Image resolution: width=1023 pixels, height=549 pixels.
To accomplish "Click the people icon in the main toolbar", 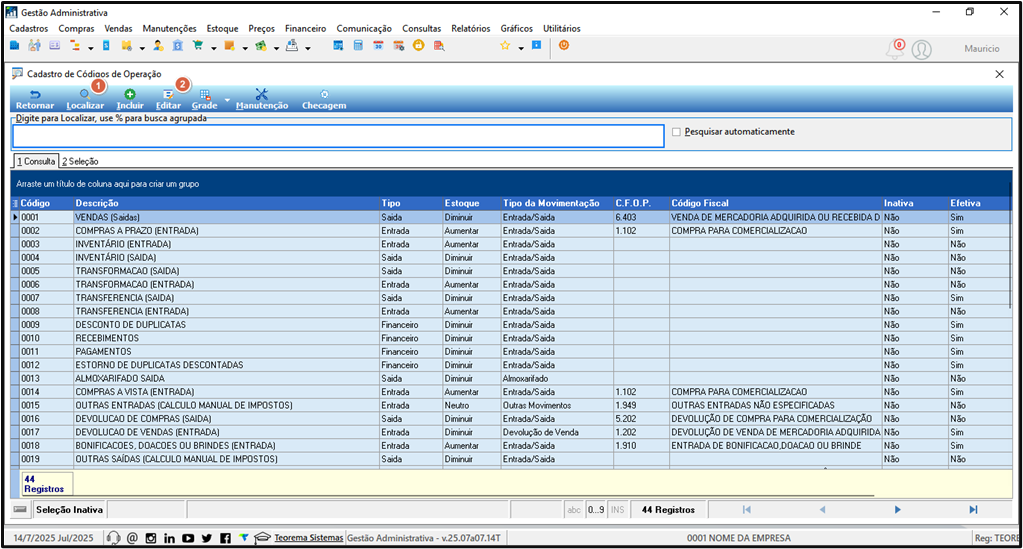I will point(35,46).
